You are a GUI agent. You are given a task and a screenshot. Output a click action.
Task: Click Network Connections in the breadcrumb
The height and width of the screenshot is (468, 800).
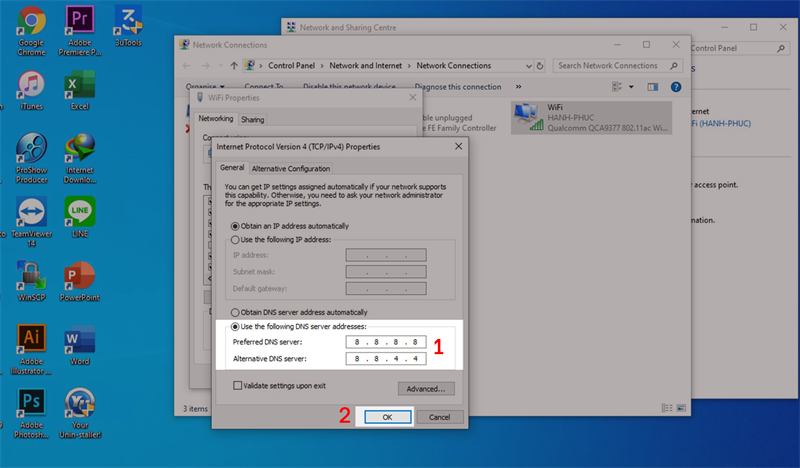click(x=454, y=66)
